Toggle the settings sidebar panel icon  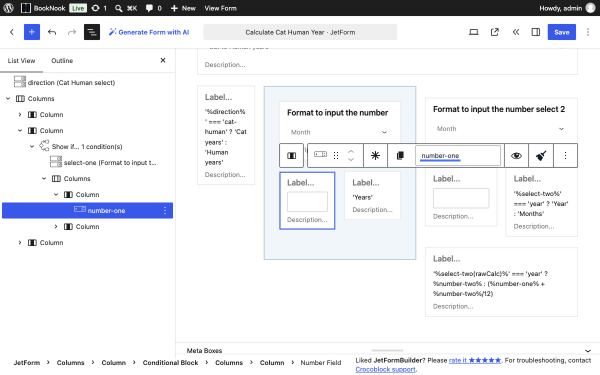pos(536,32)
